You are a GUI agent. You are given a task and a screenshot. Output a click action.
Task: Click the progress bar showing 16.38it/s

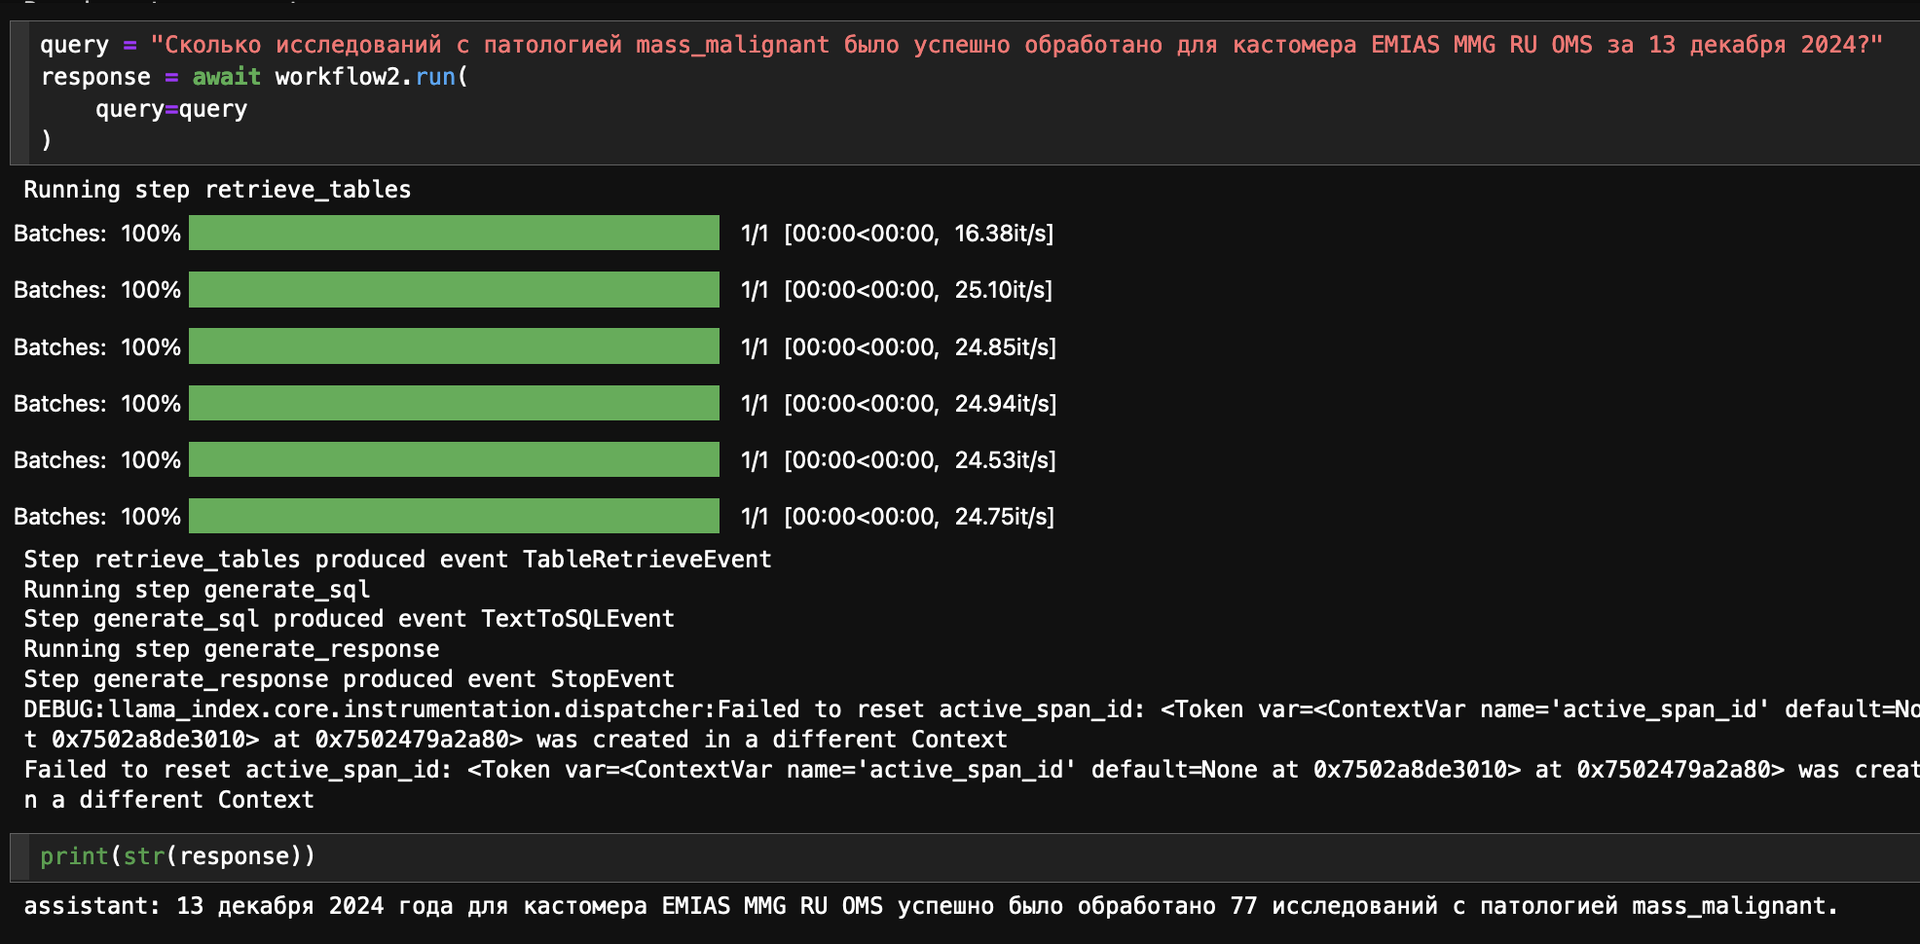coord(454,233)
